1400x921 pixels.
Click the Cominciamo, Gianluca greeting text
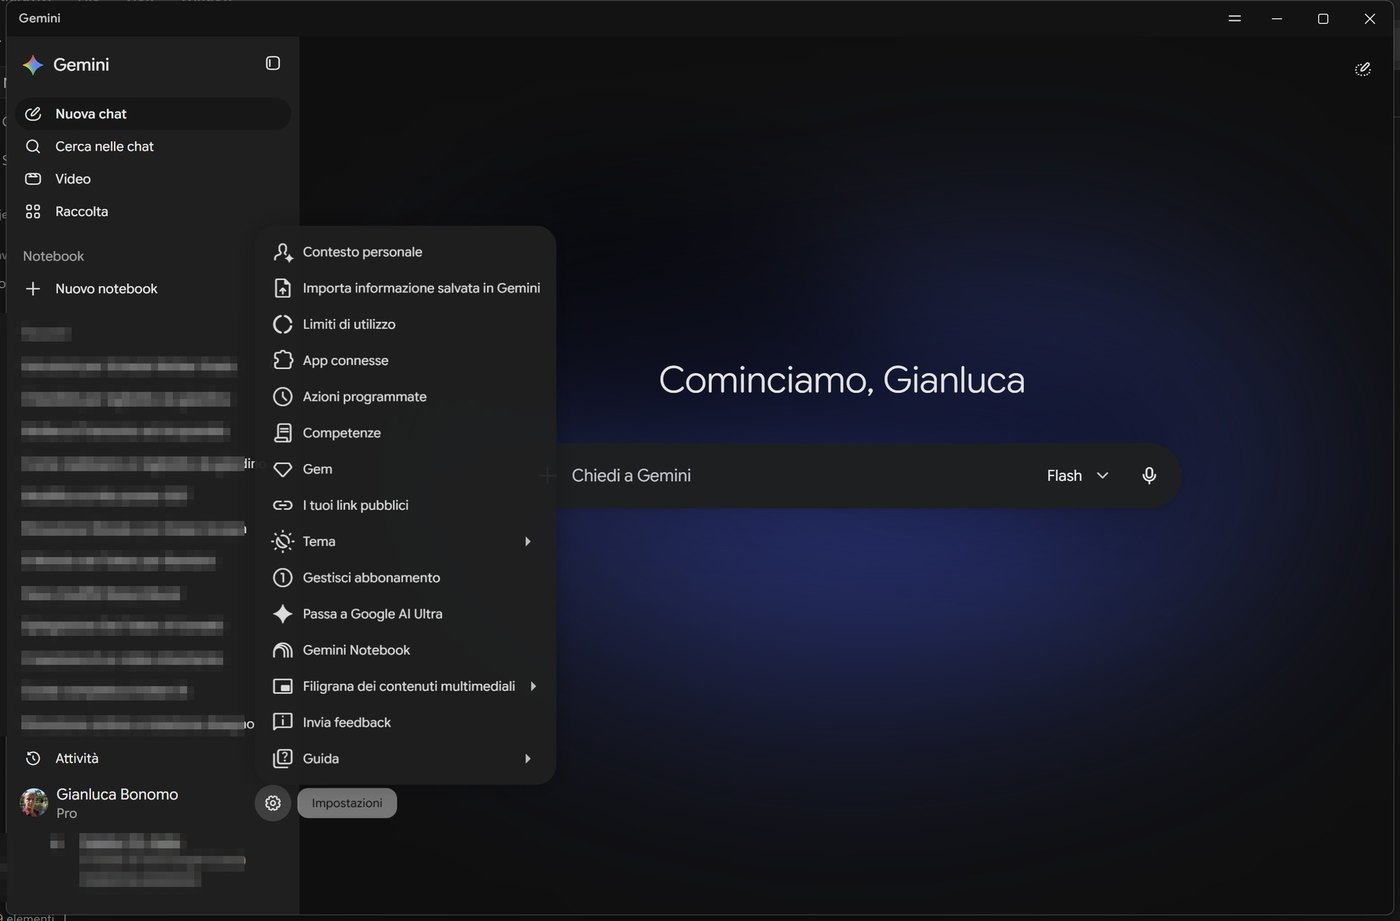842,380
